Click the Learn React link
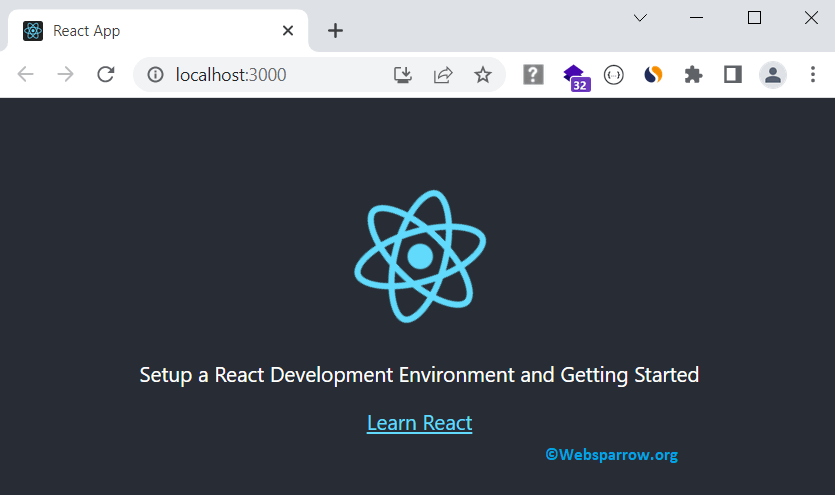The image size is (835, 495). point(420,423)
